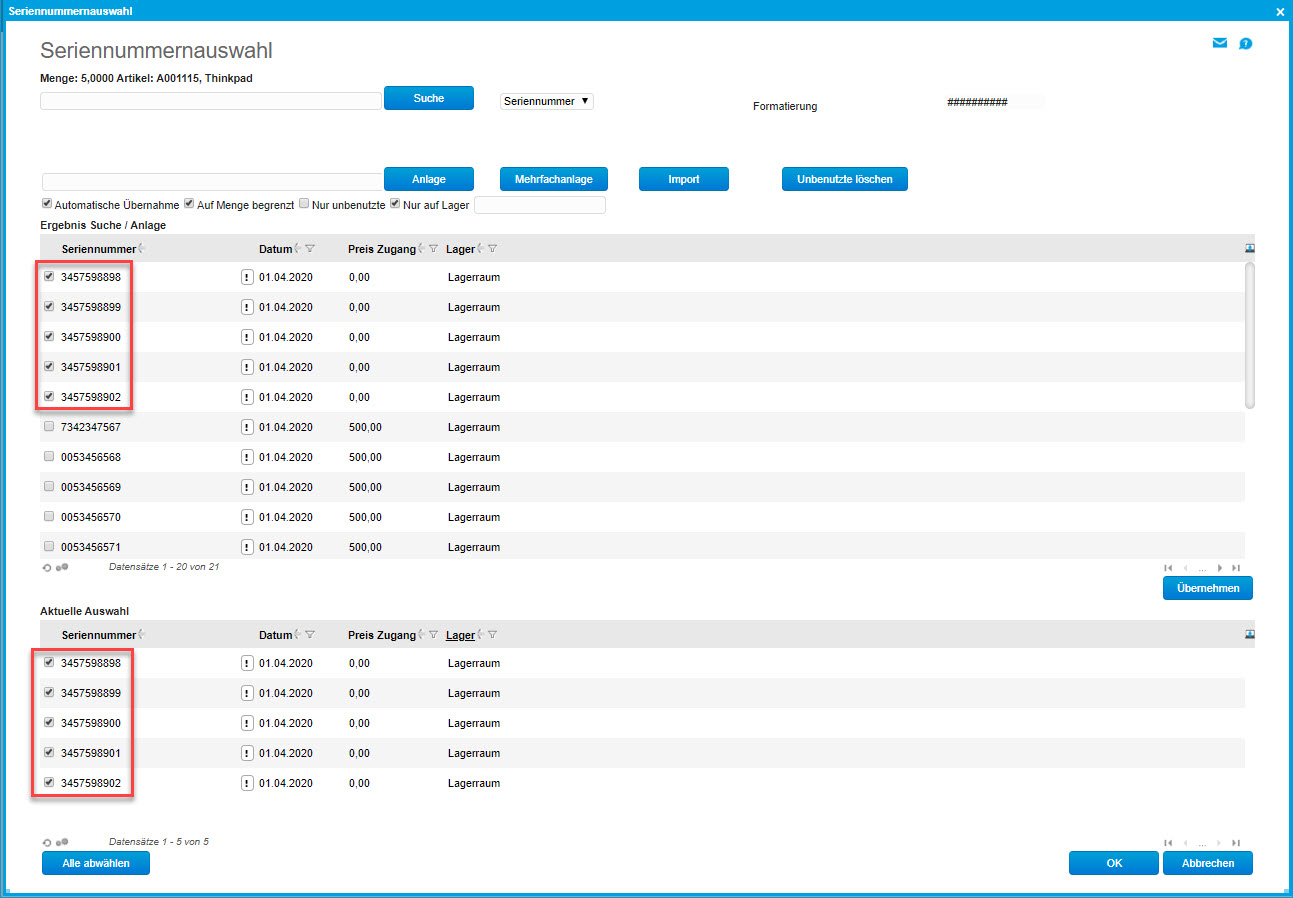Viewport: 1293px width, 898px height.
Task: Jump to first page of Ergebnis Suche / Anlage records
Action: [1168, 568]
